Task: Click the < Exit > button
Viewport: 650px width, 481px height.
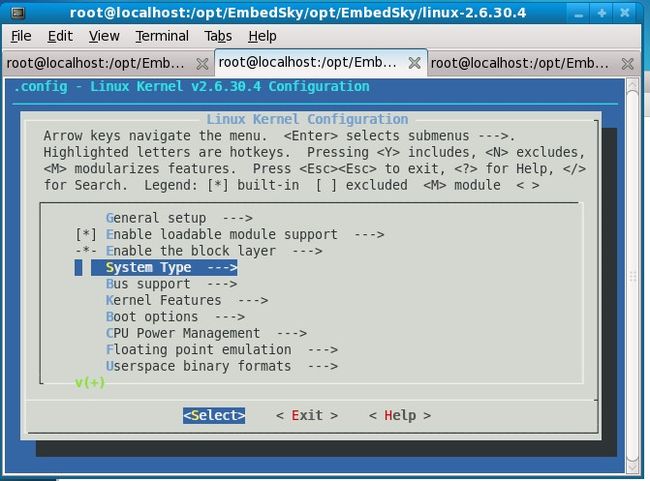Action: click(x=307, y=415)
